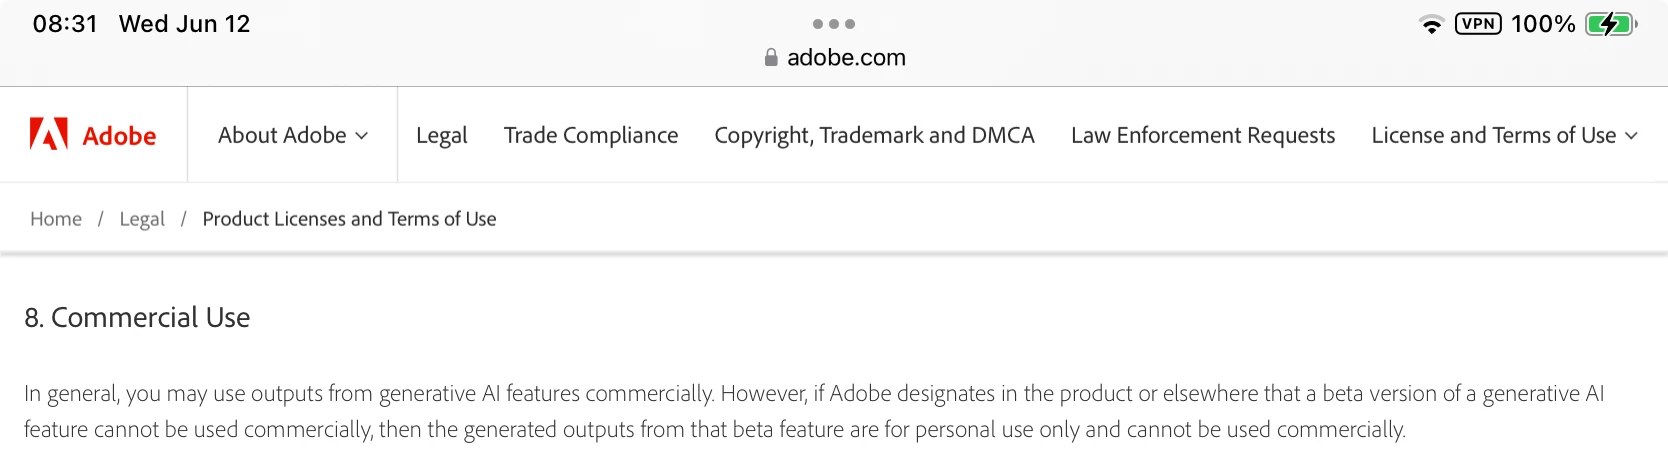Image resolution: width=1668 pixels, height=465 pixels.
Task: Tap the lock icon beside adobe.com
Action: pos(771,58)
